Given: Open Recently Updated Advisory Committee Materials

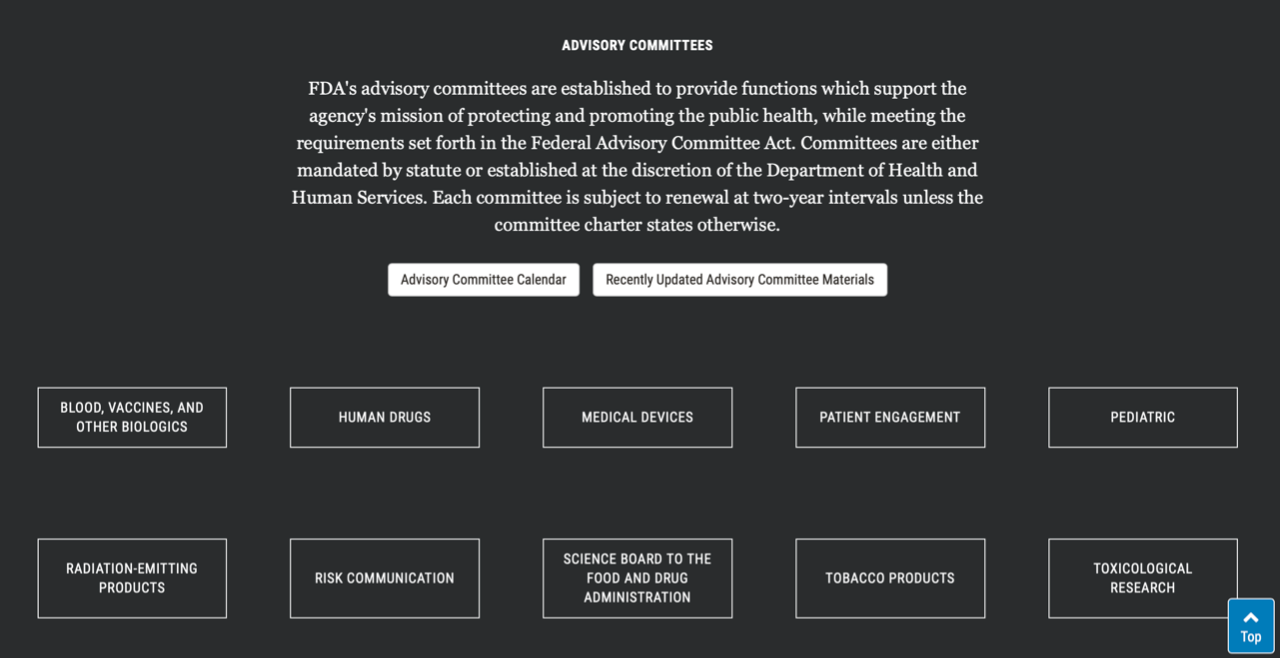Looking at the screenshot, I should click(x=739, y=280).
